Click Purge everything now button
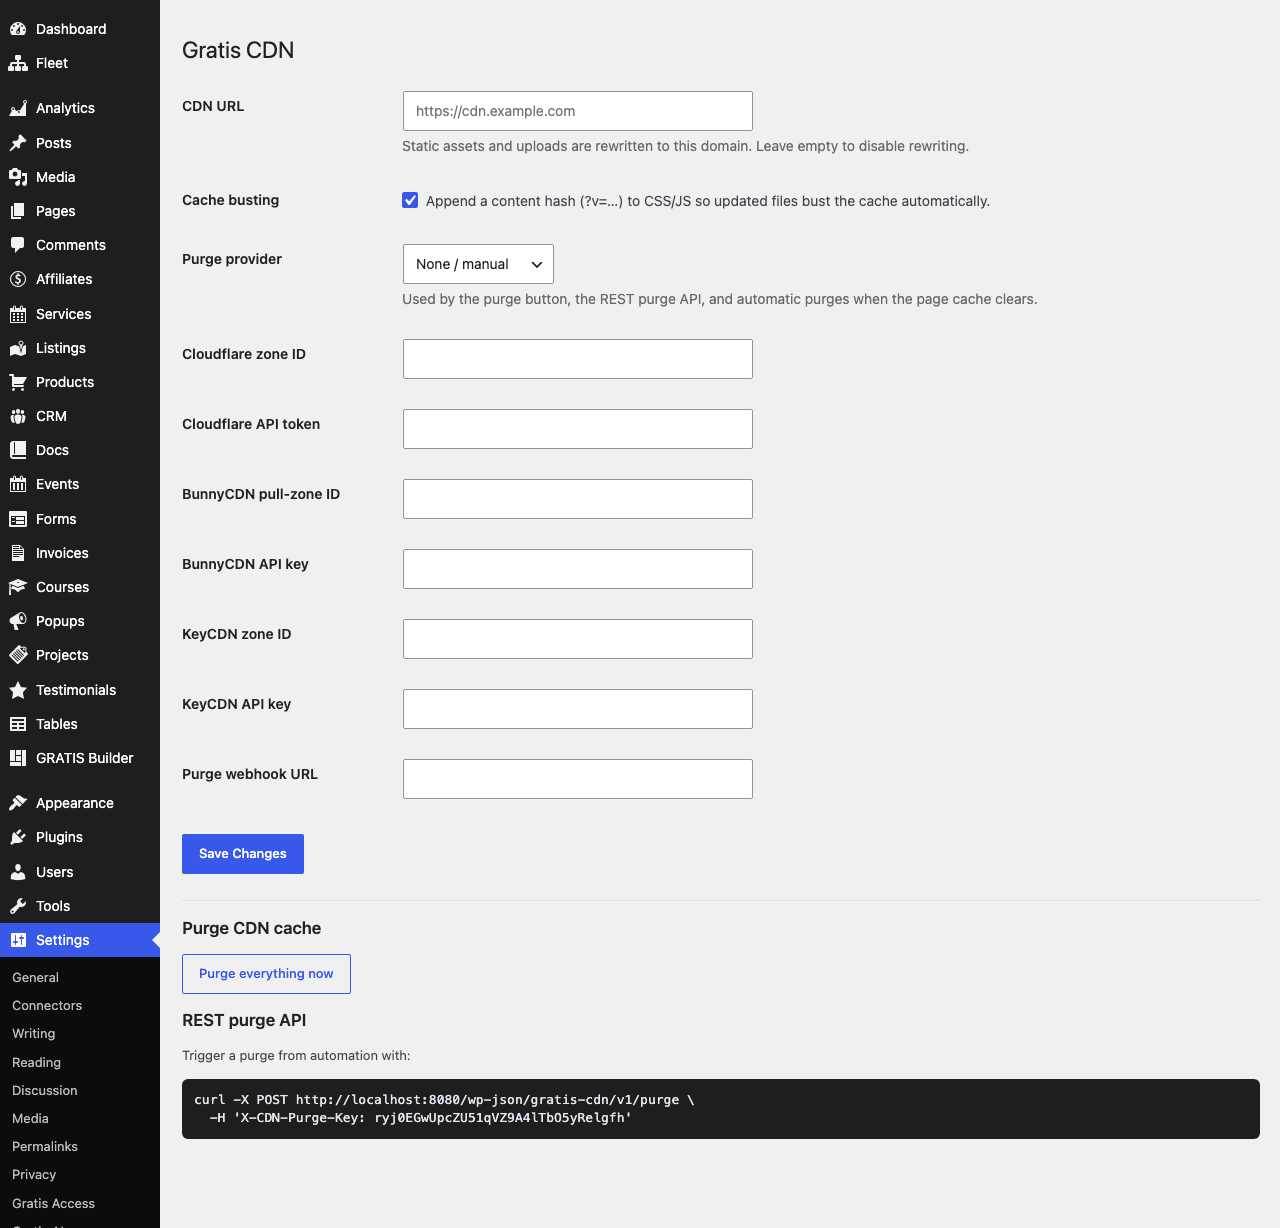The image size is (1280, 1228). tap(266, 974)
